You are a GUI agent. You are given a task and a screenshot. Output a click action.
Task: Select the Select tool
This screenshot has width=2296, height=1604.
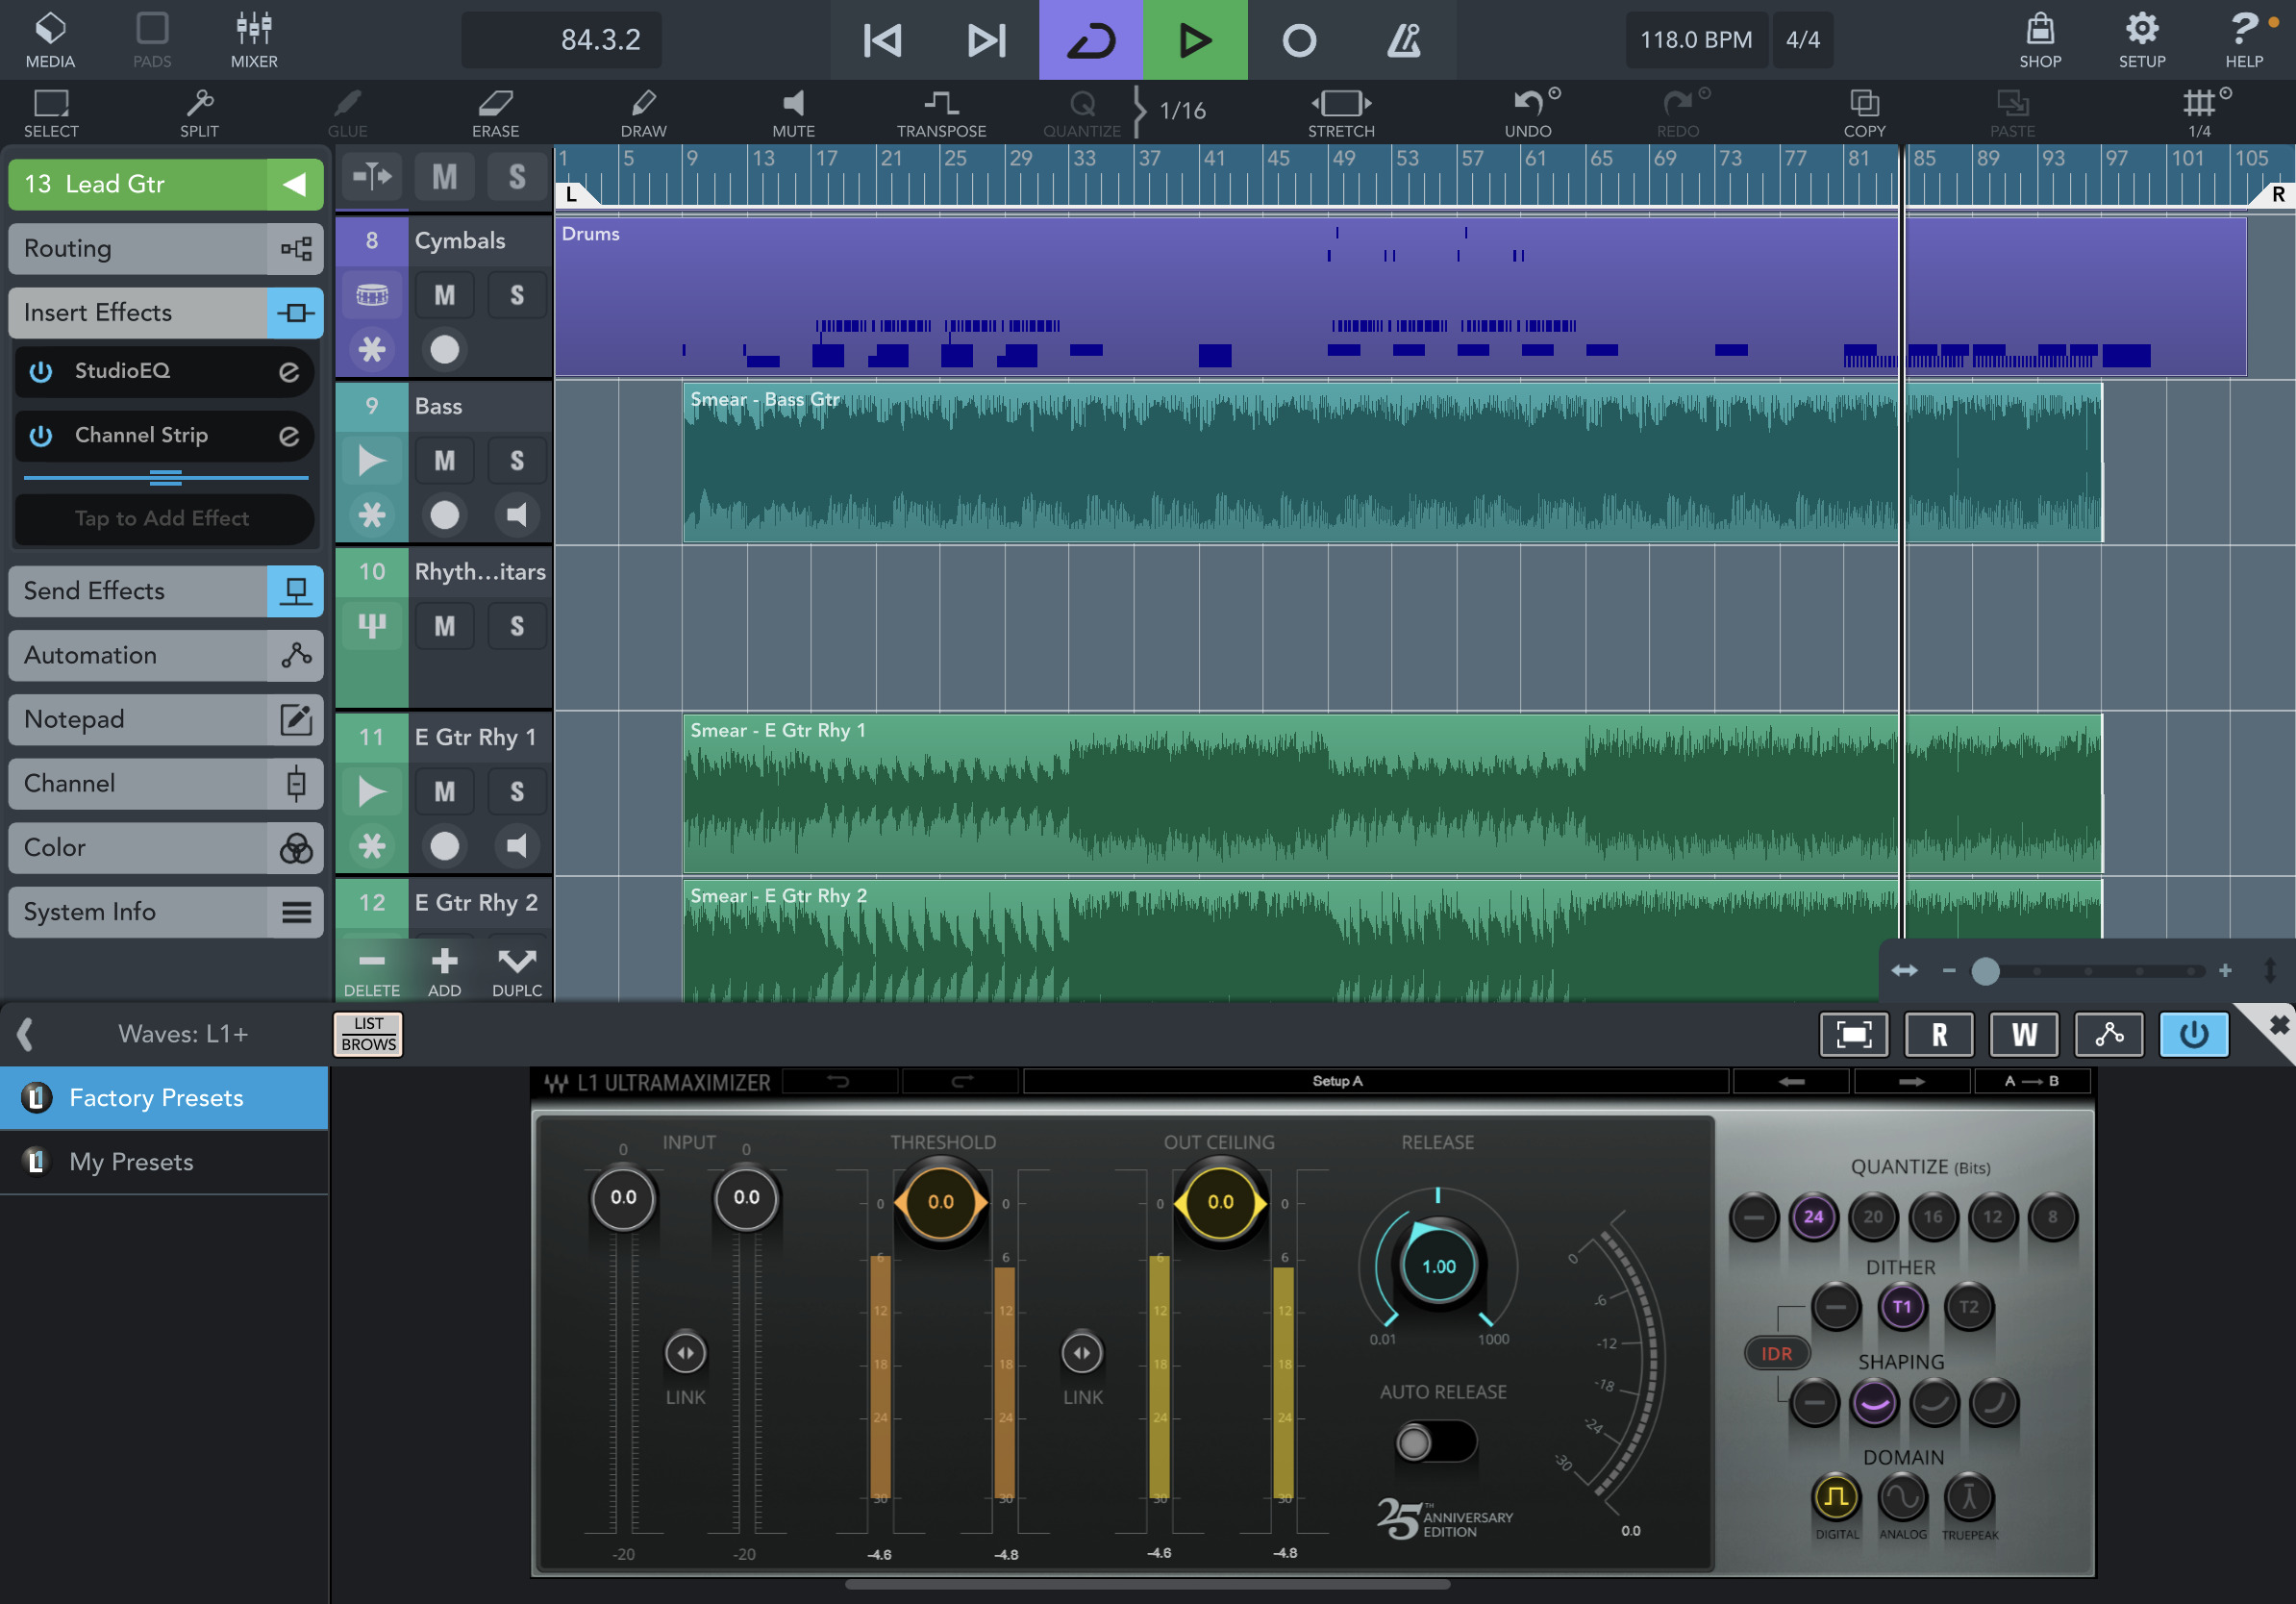(x=51, y=113)
